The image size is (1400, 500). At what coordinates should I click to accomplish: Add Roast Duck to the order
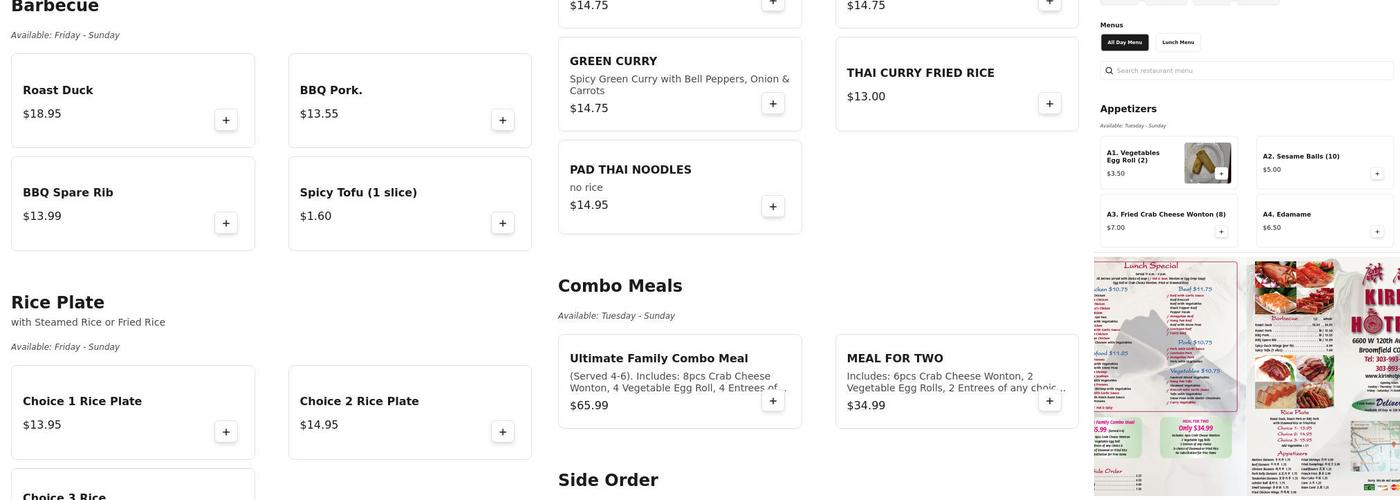tap(226, 120)
